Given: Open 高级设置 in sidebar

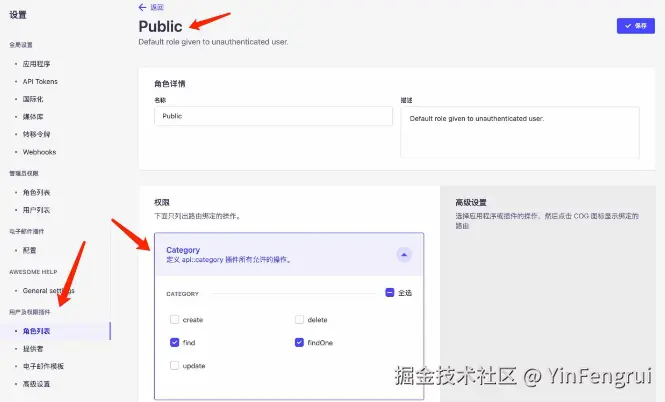Looking at the screenshot, I should (x=36, y=384).
